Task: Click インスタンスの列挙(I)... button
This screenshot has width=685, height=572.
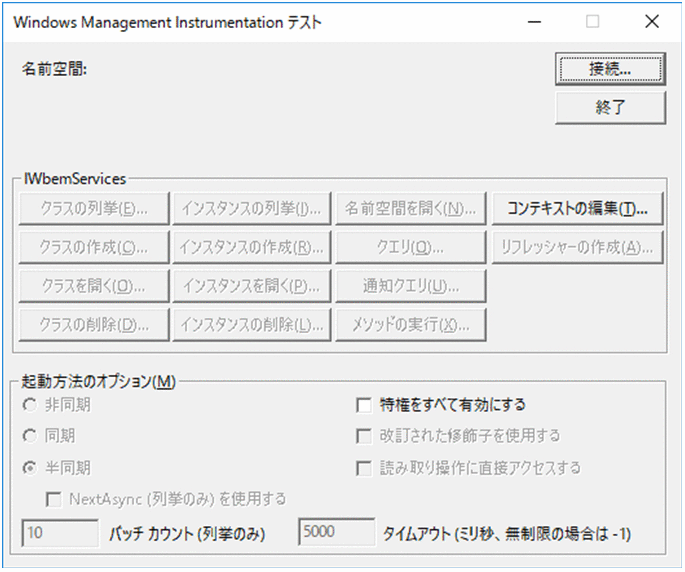Action: coord(252,208)
